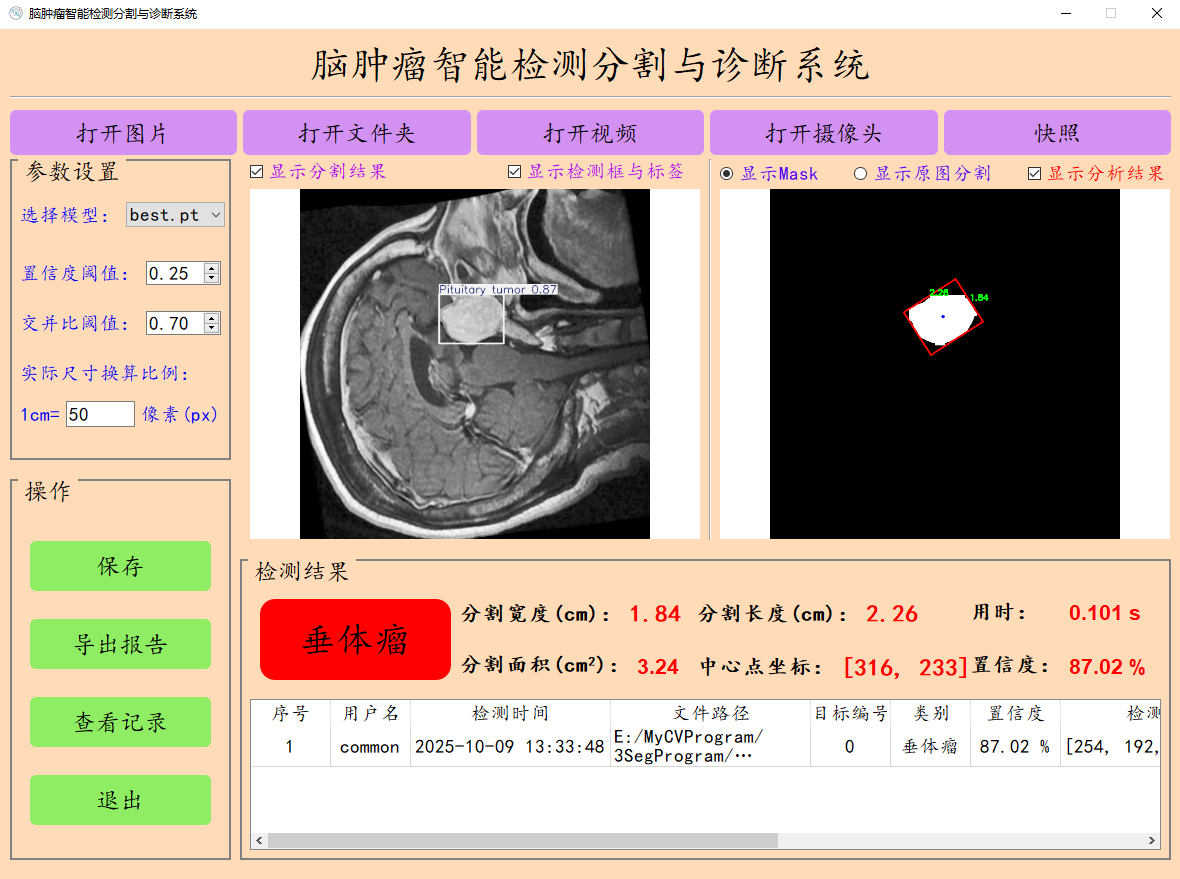Toggle the 显示检测框与标签 checkbox
Screen dimensions: 1180x879
pos(515,172)
